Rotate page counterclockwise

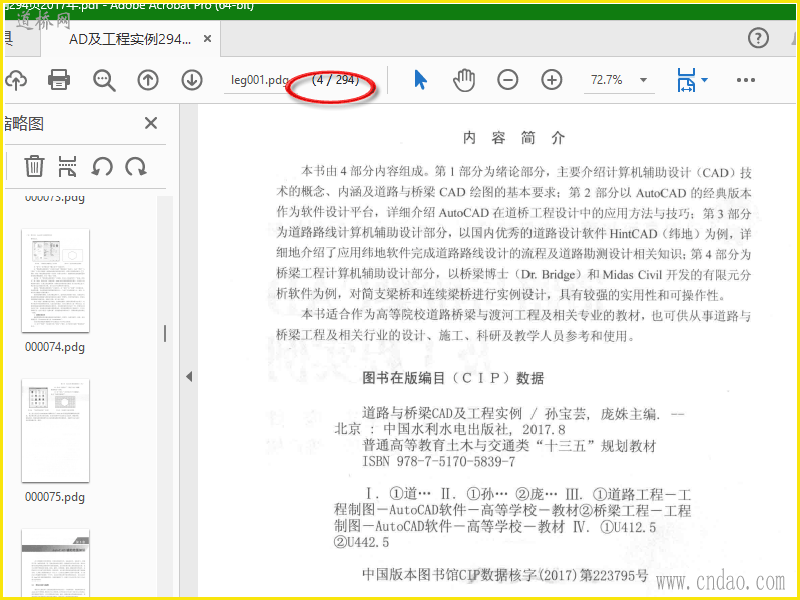click(x=102, y=167)
